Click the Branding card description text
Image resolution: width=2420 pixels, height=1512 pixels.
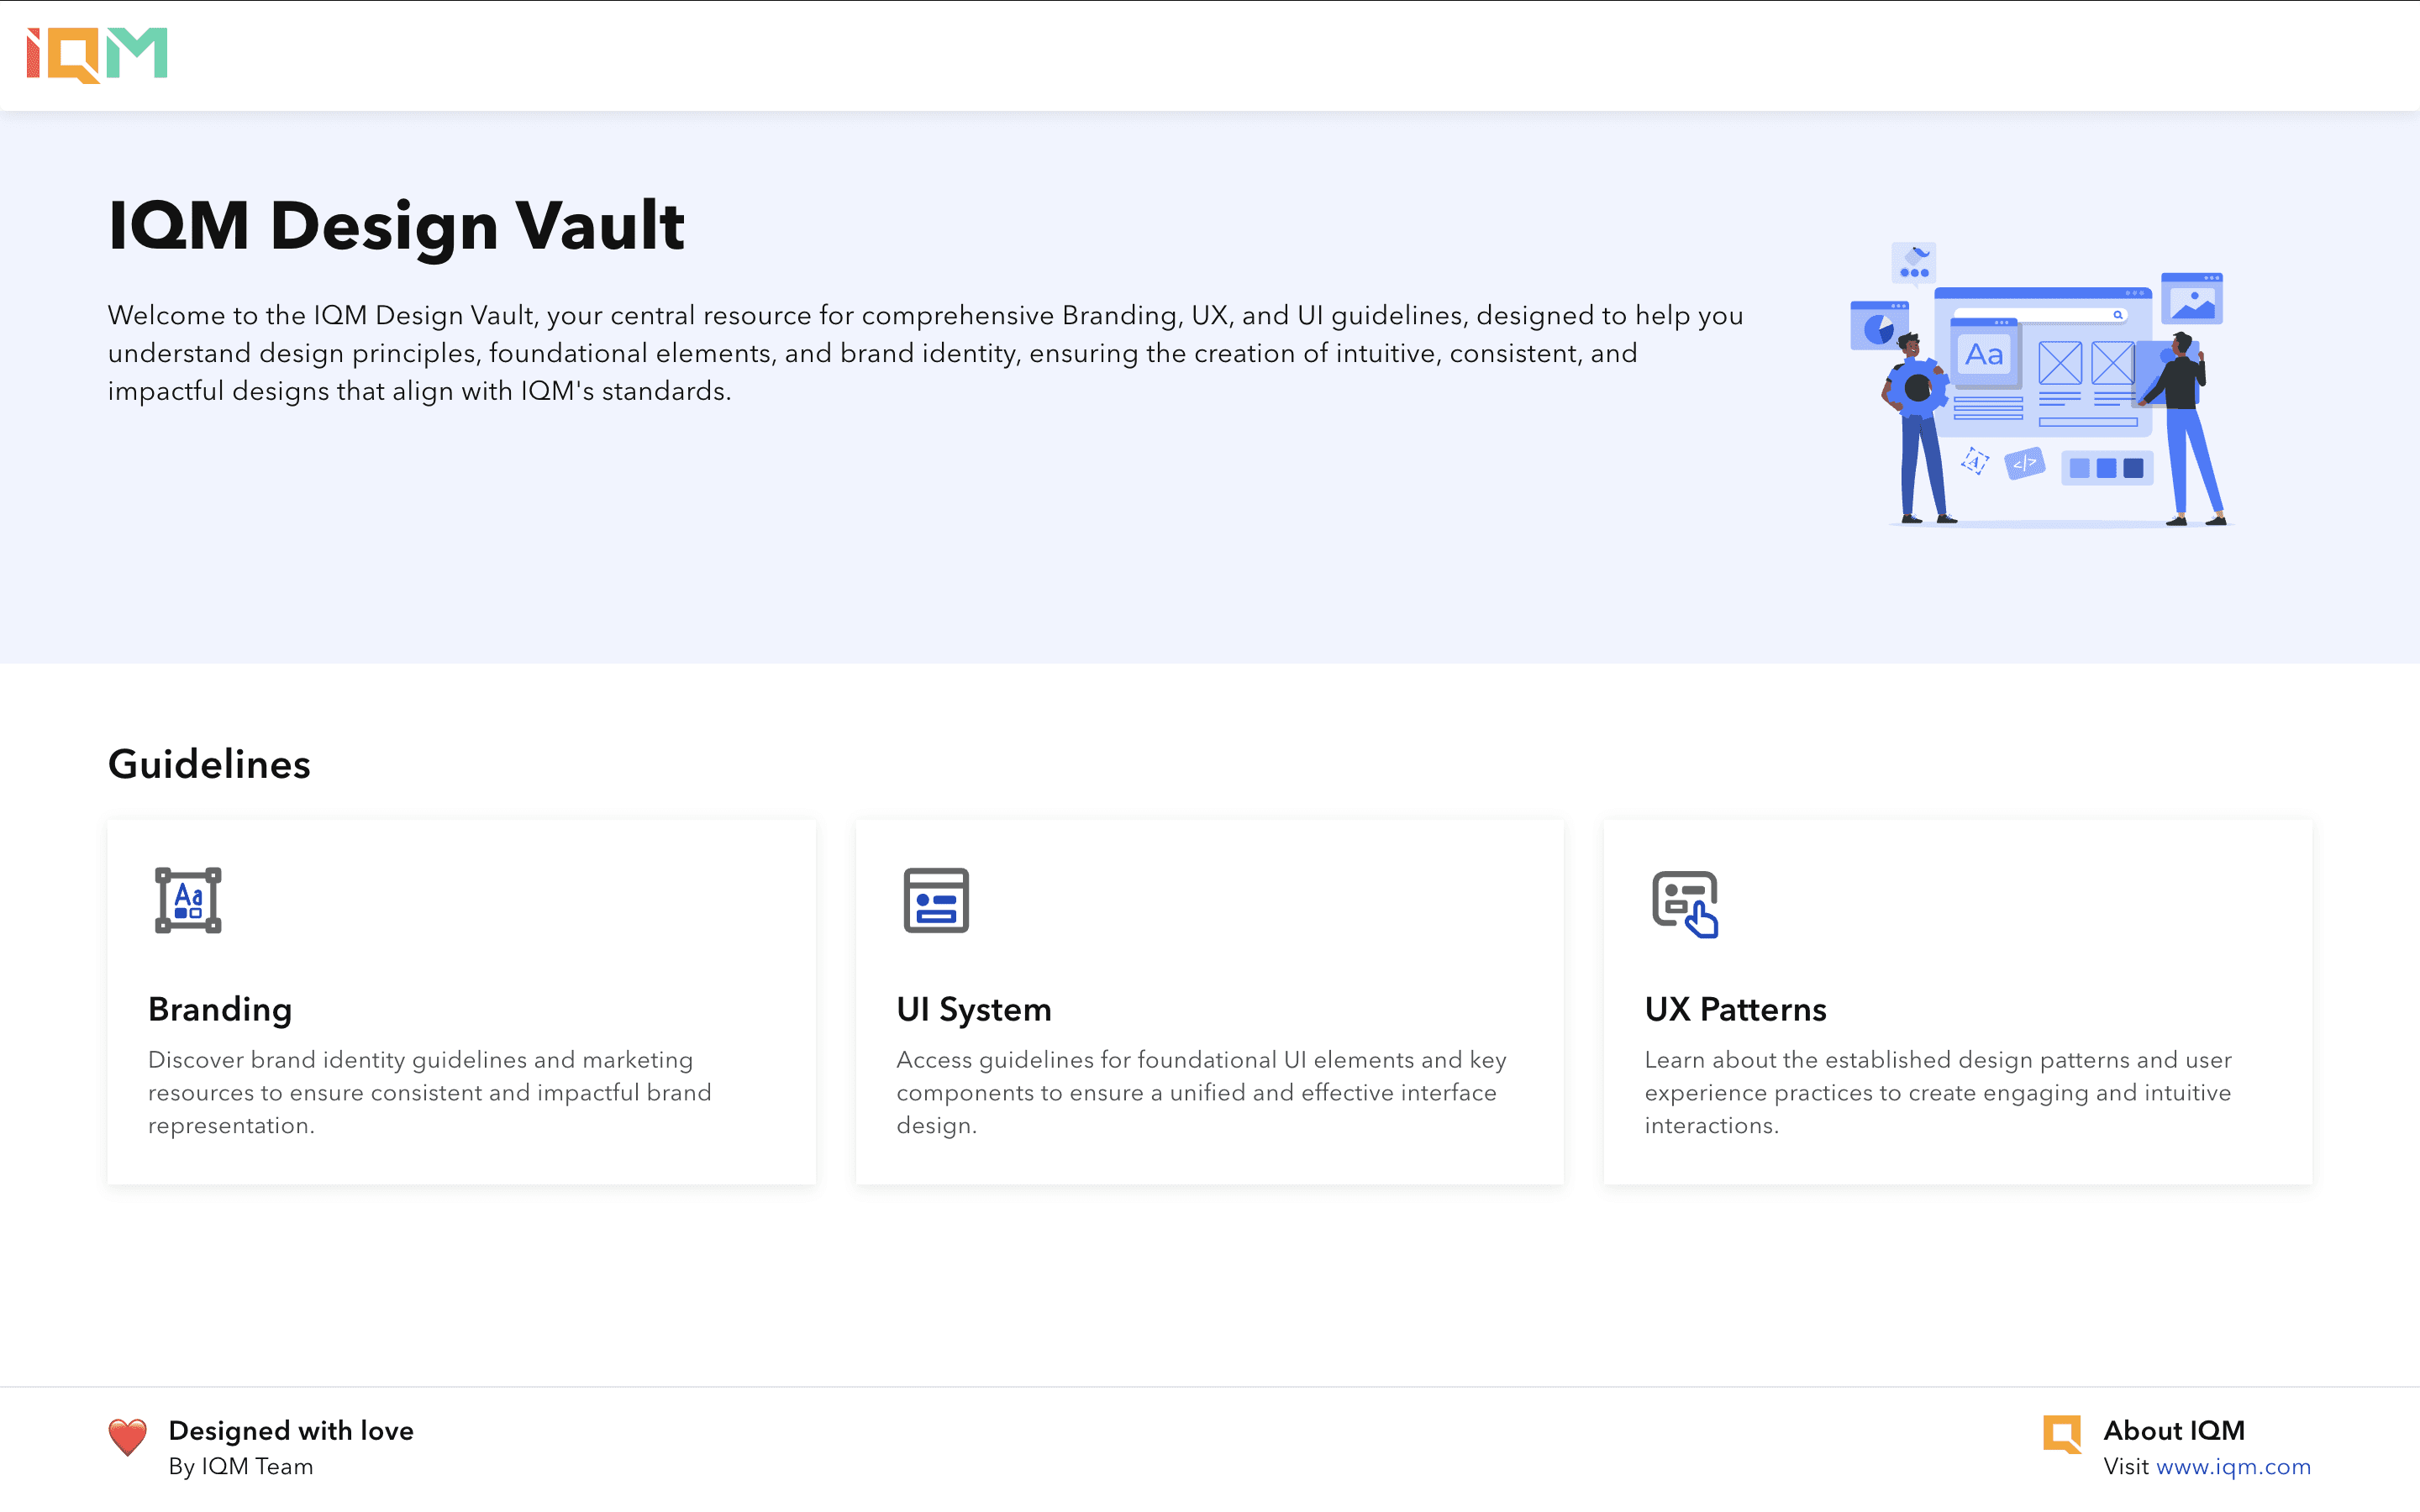coord(430,1092)
